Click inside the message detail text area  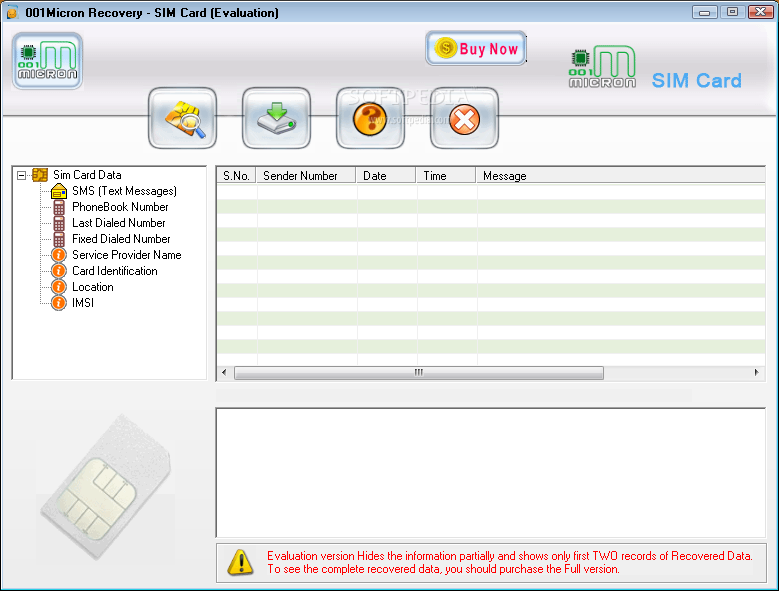(x=491, y=473)
